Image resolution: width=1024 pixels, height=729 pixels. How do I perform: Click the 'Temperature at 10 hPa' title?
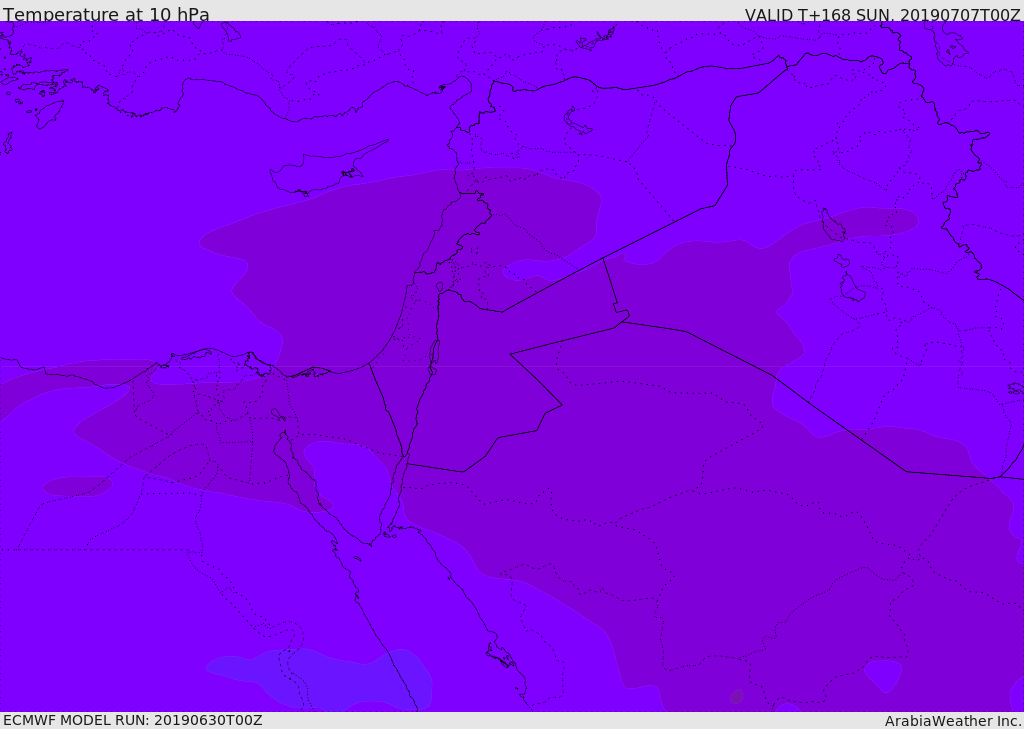click(x=106, y=14)
